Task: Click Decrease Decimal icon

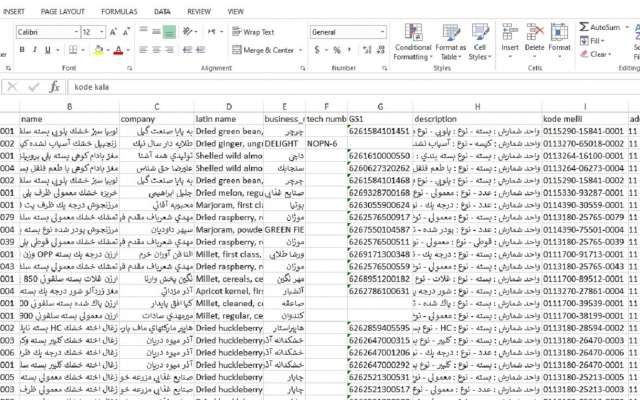Action: point(380,50)
